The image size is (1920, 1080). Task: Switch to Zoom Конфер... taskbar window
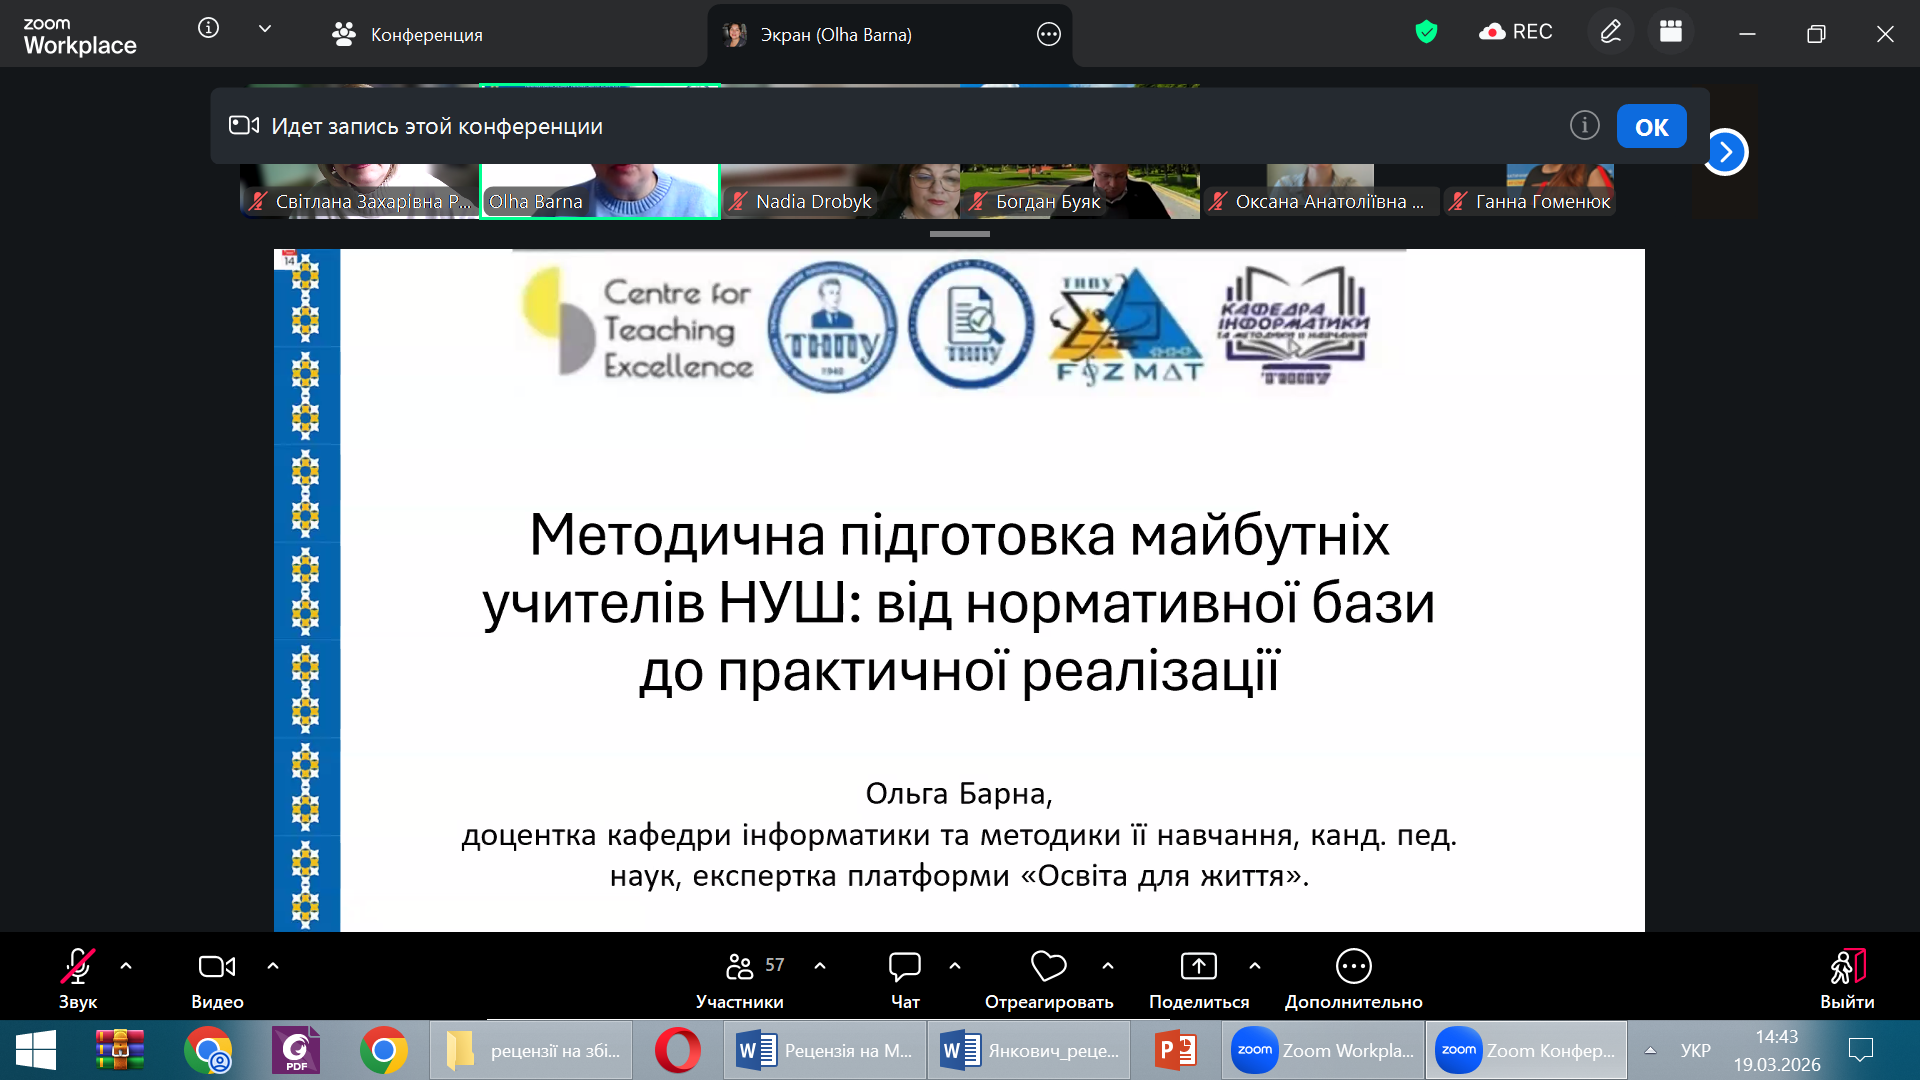click(x=1527, y=1050)
